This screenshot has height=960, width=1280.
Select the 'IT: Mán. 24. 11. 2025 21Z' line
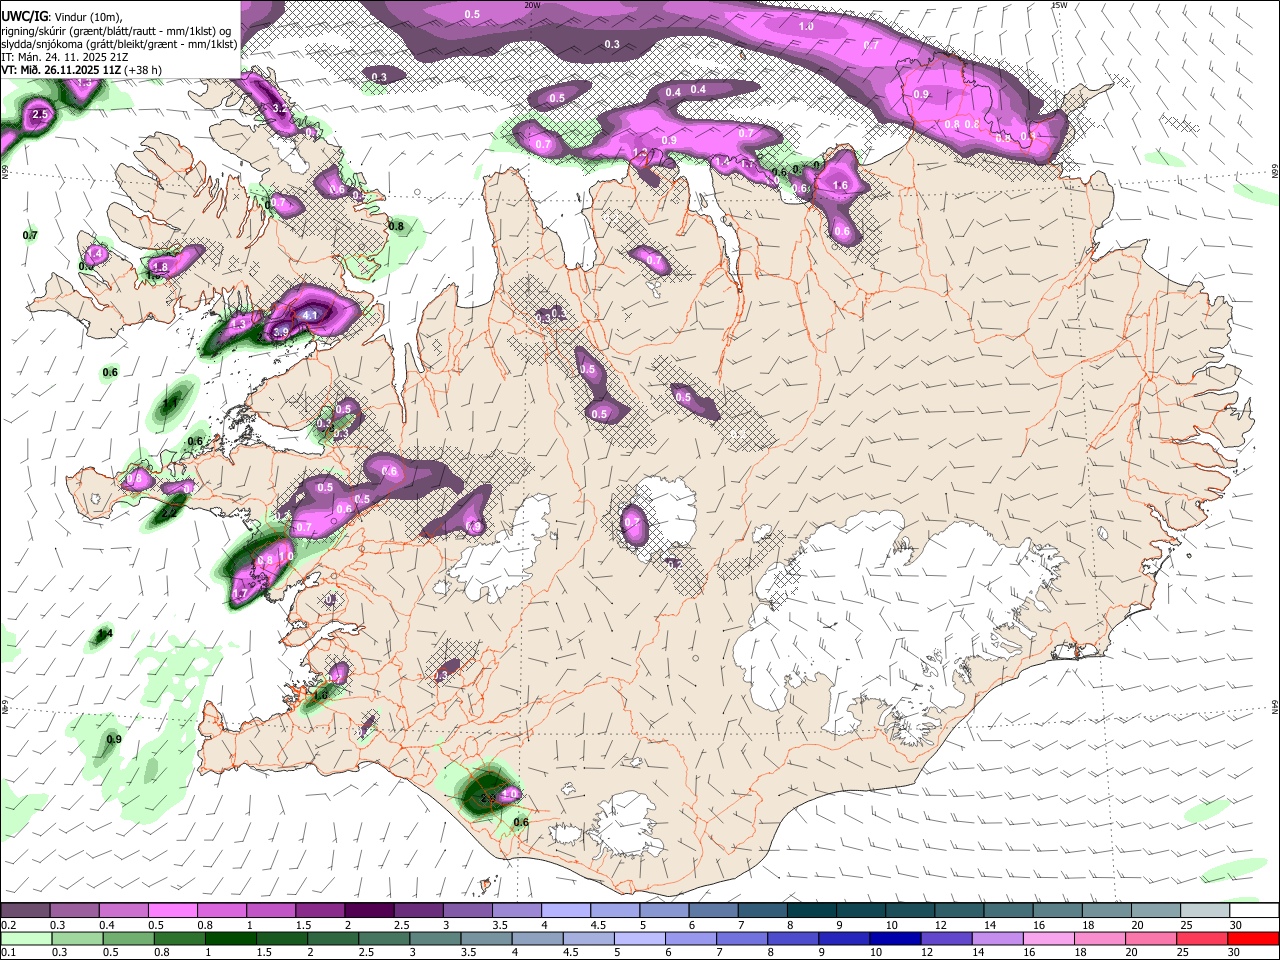(65, 57)
